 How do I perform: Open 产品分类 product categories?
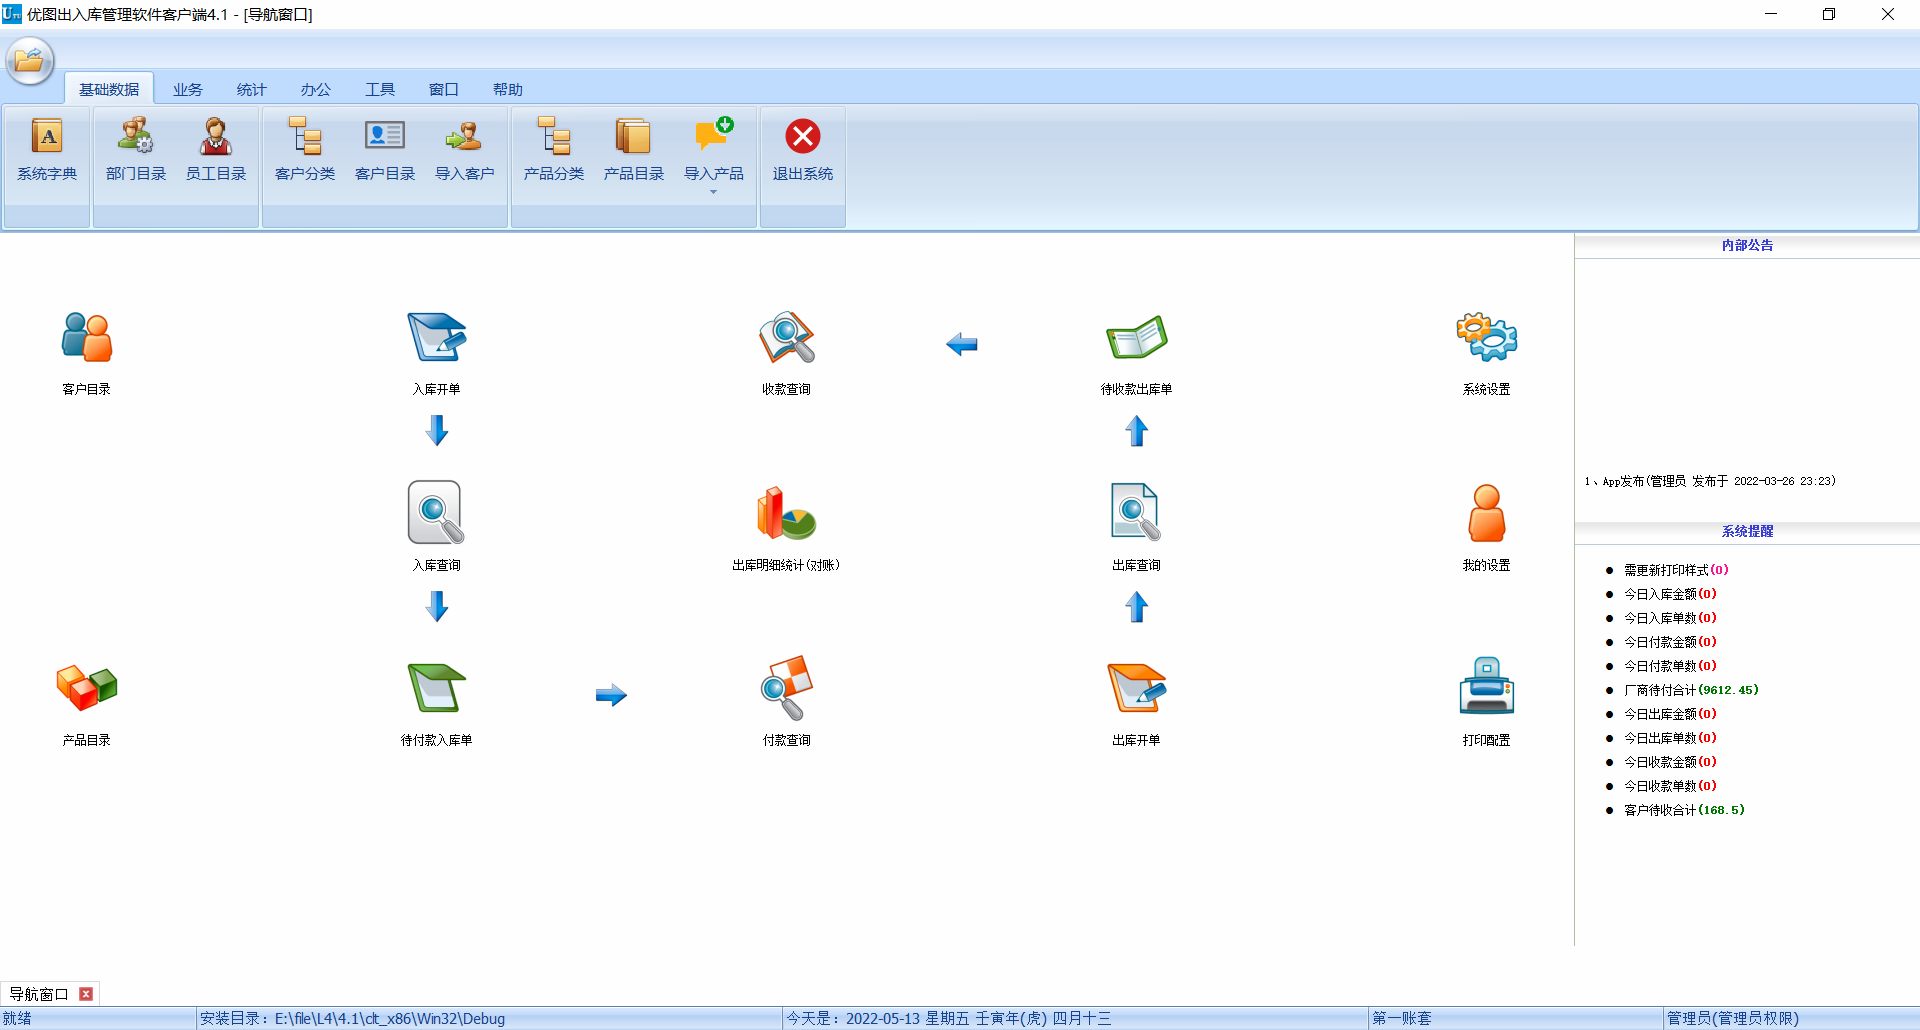coord(554,151)
